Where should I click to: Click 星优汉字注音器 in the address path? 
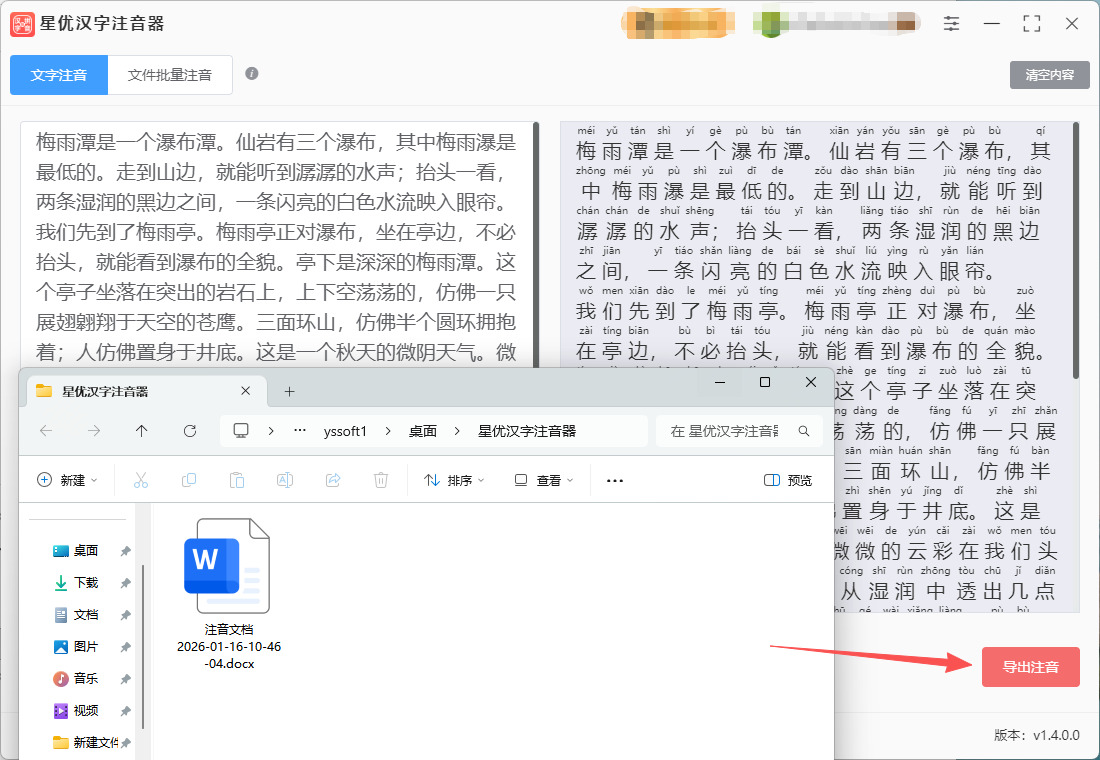pos(527,431)
